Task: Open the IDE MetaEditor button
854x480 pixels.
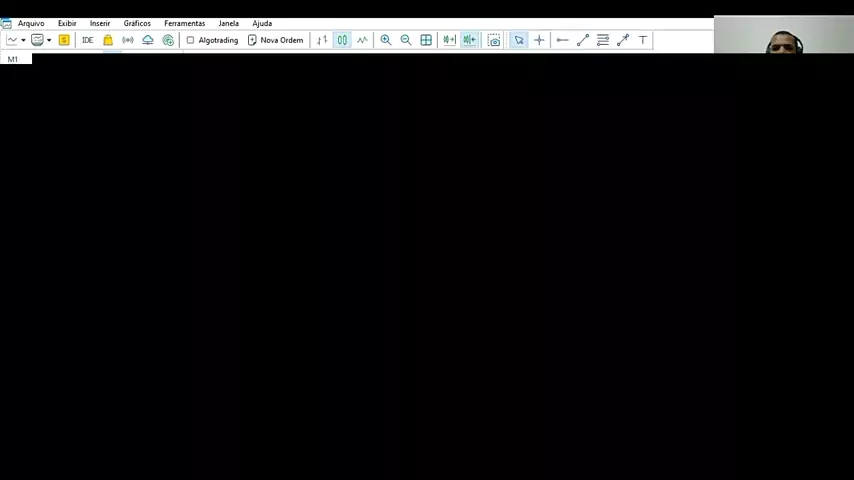Action: point(87,40)
